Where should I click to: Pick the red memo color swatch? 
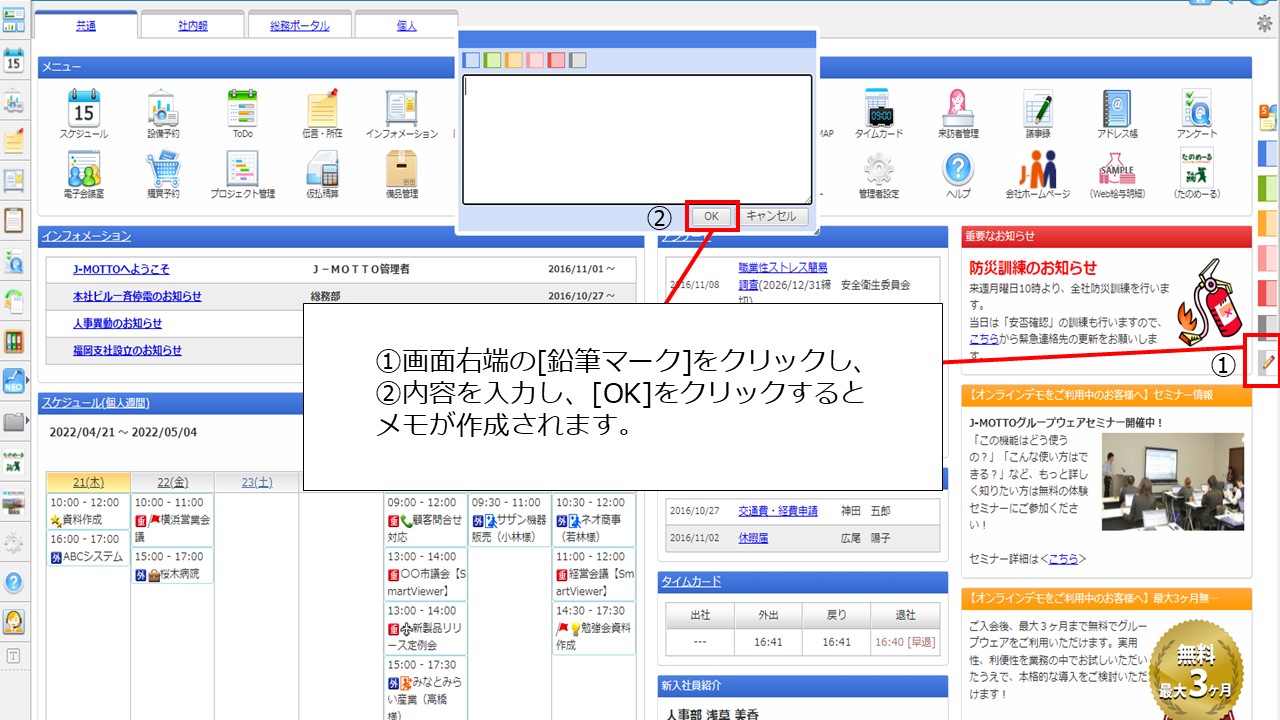click(556, 60)
